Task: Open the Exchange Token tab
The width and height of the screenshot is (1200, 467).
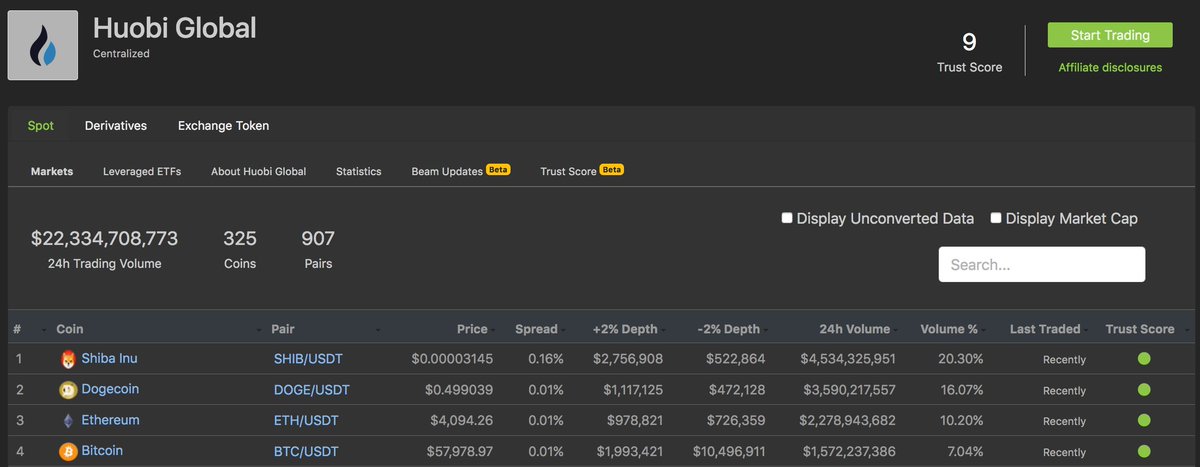Action: point(223,126)
